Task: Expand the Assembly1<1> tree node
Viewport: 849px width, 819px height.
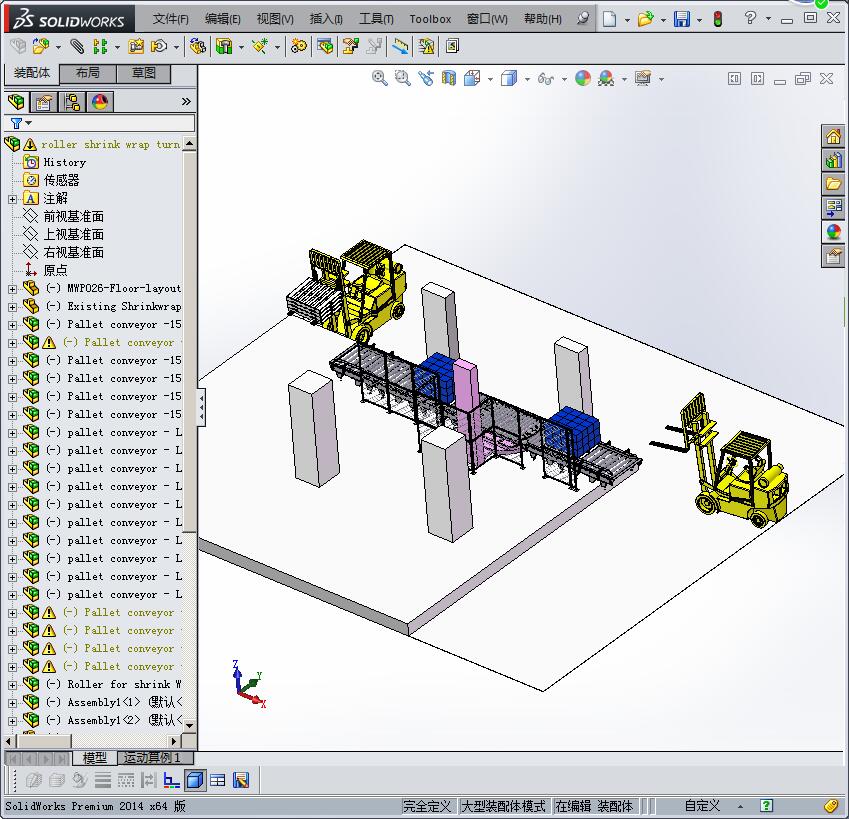Action: (12, 703)
